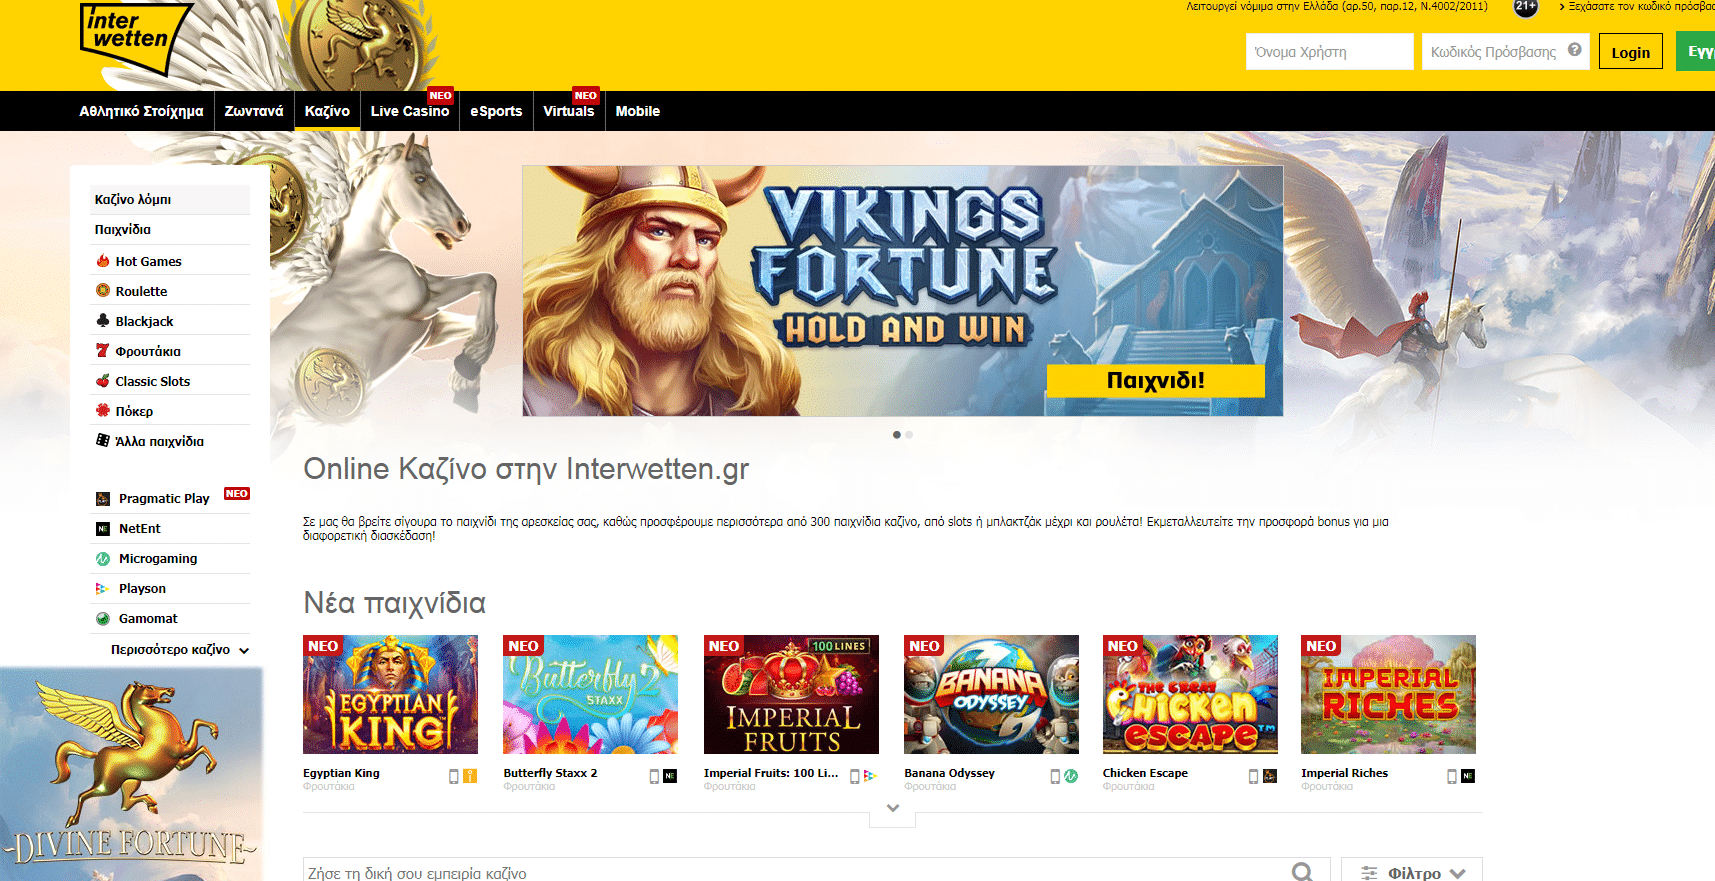Open Egyptian King game thumbnail

390,694
